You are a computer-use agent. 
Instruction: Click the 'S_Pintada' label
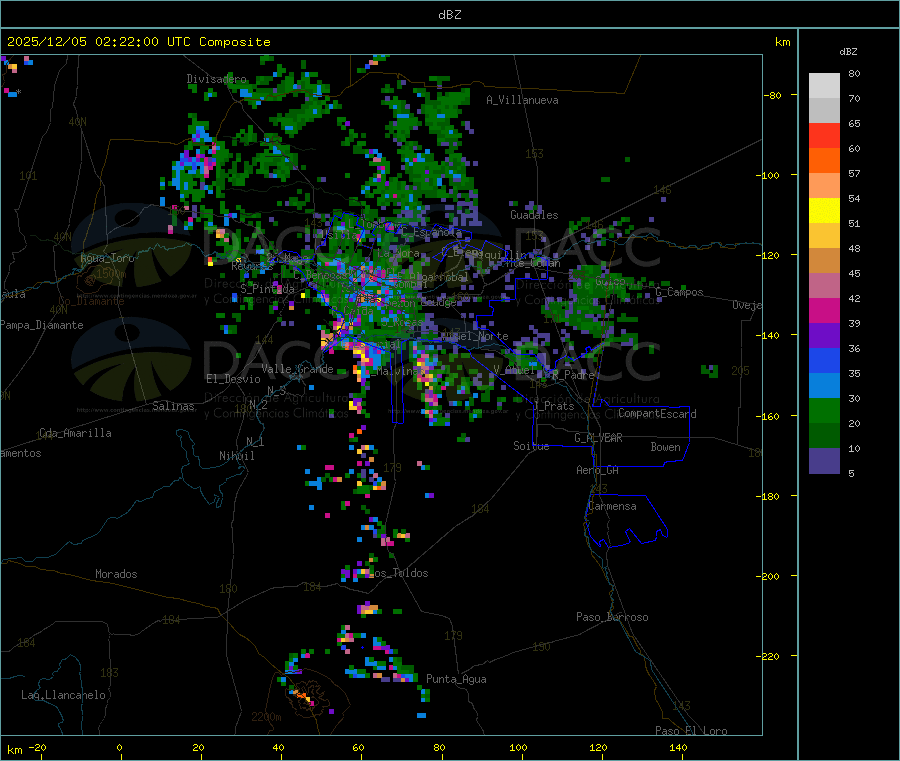267,289
